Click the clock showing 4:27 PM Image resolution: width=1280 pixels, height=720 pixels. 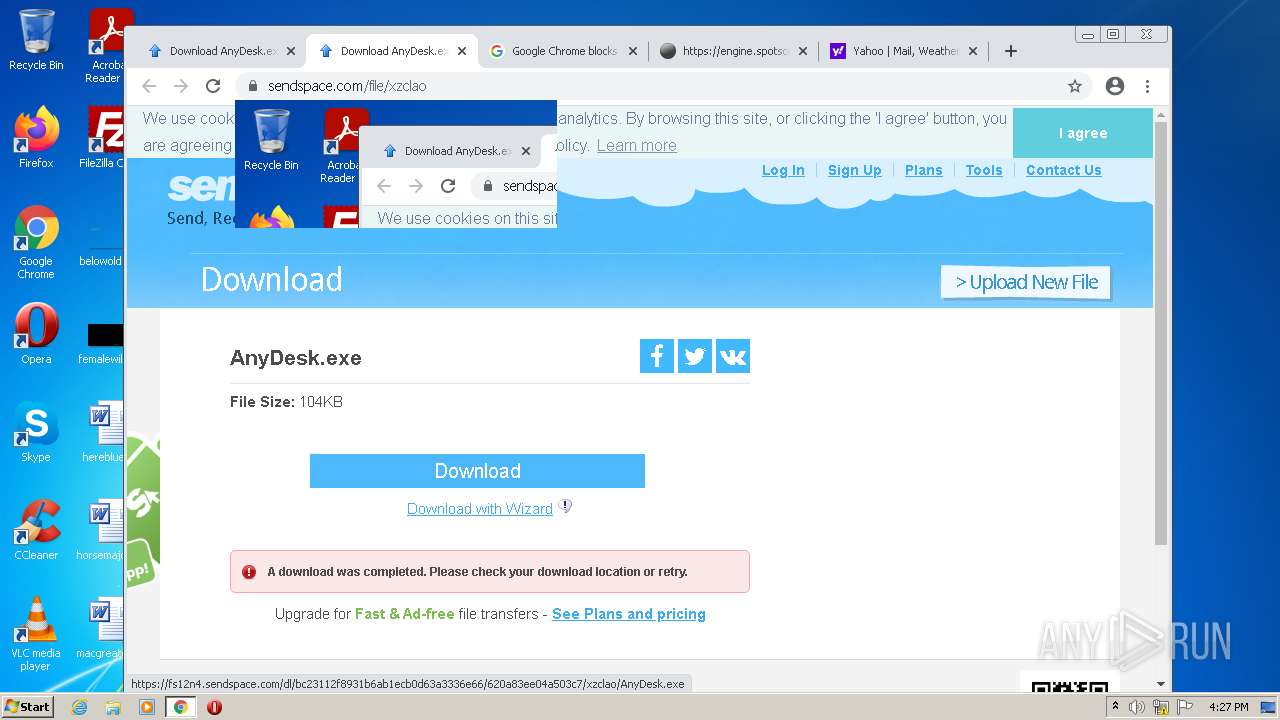coord(1228,707)
